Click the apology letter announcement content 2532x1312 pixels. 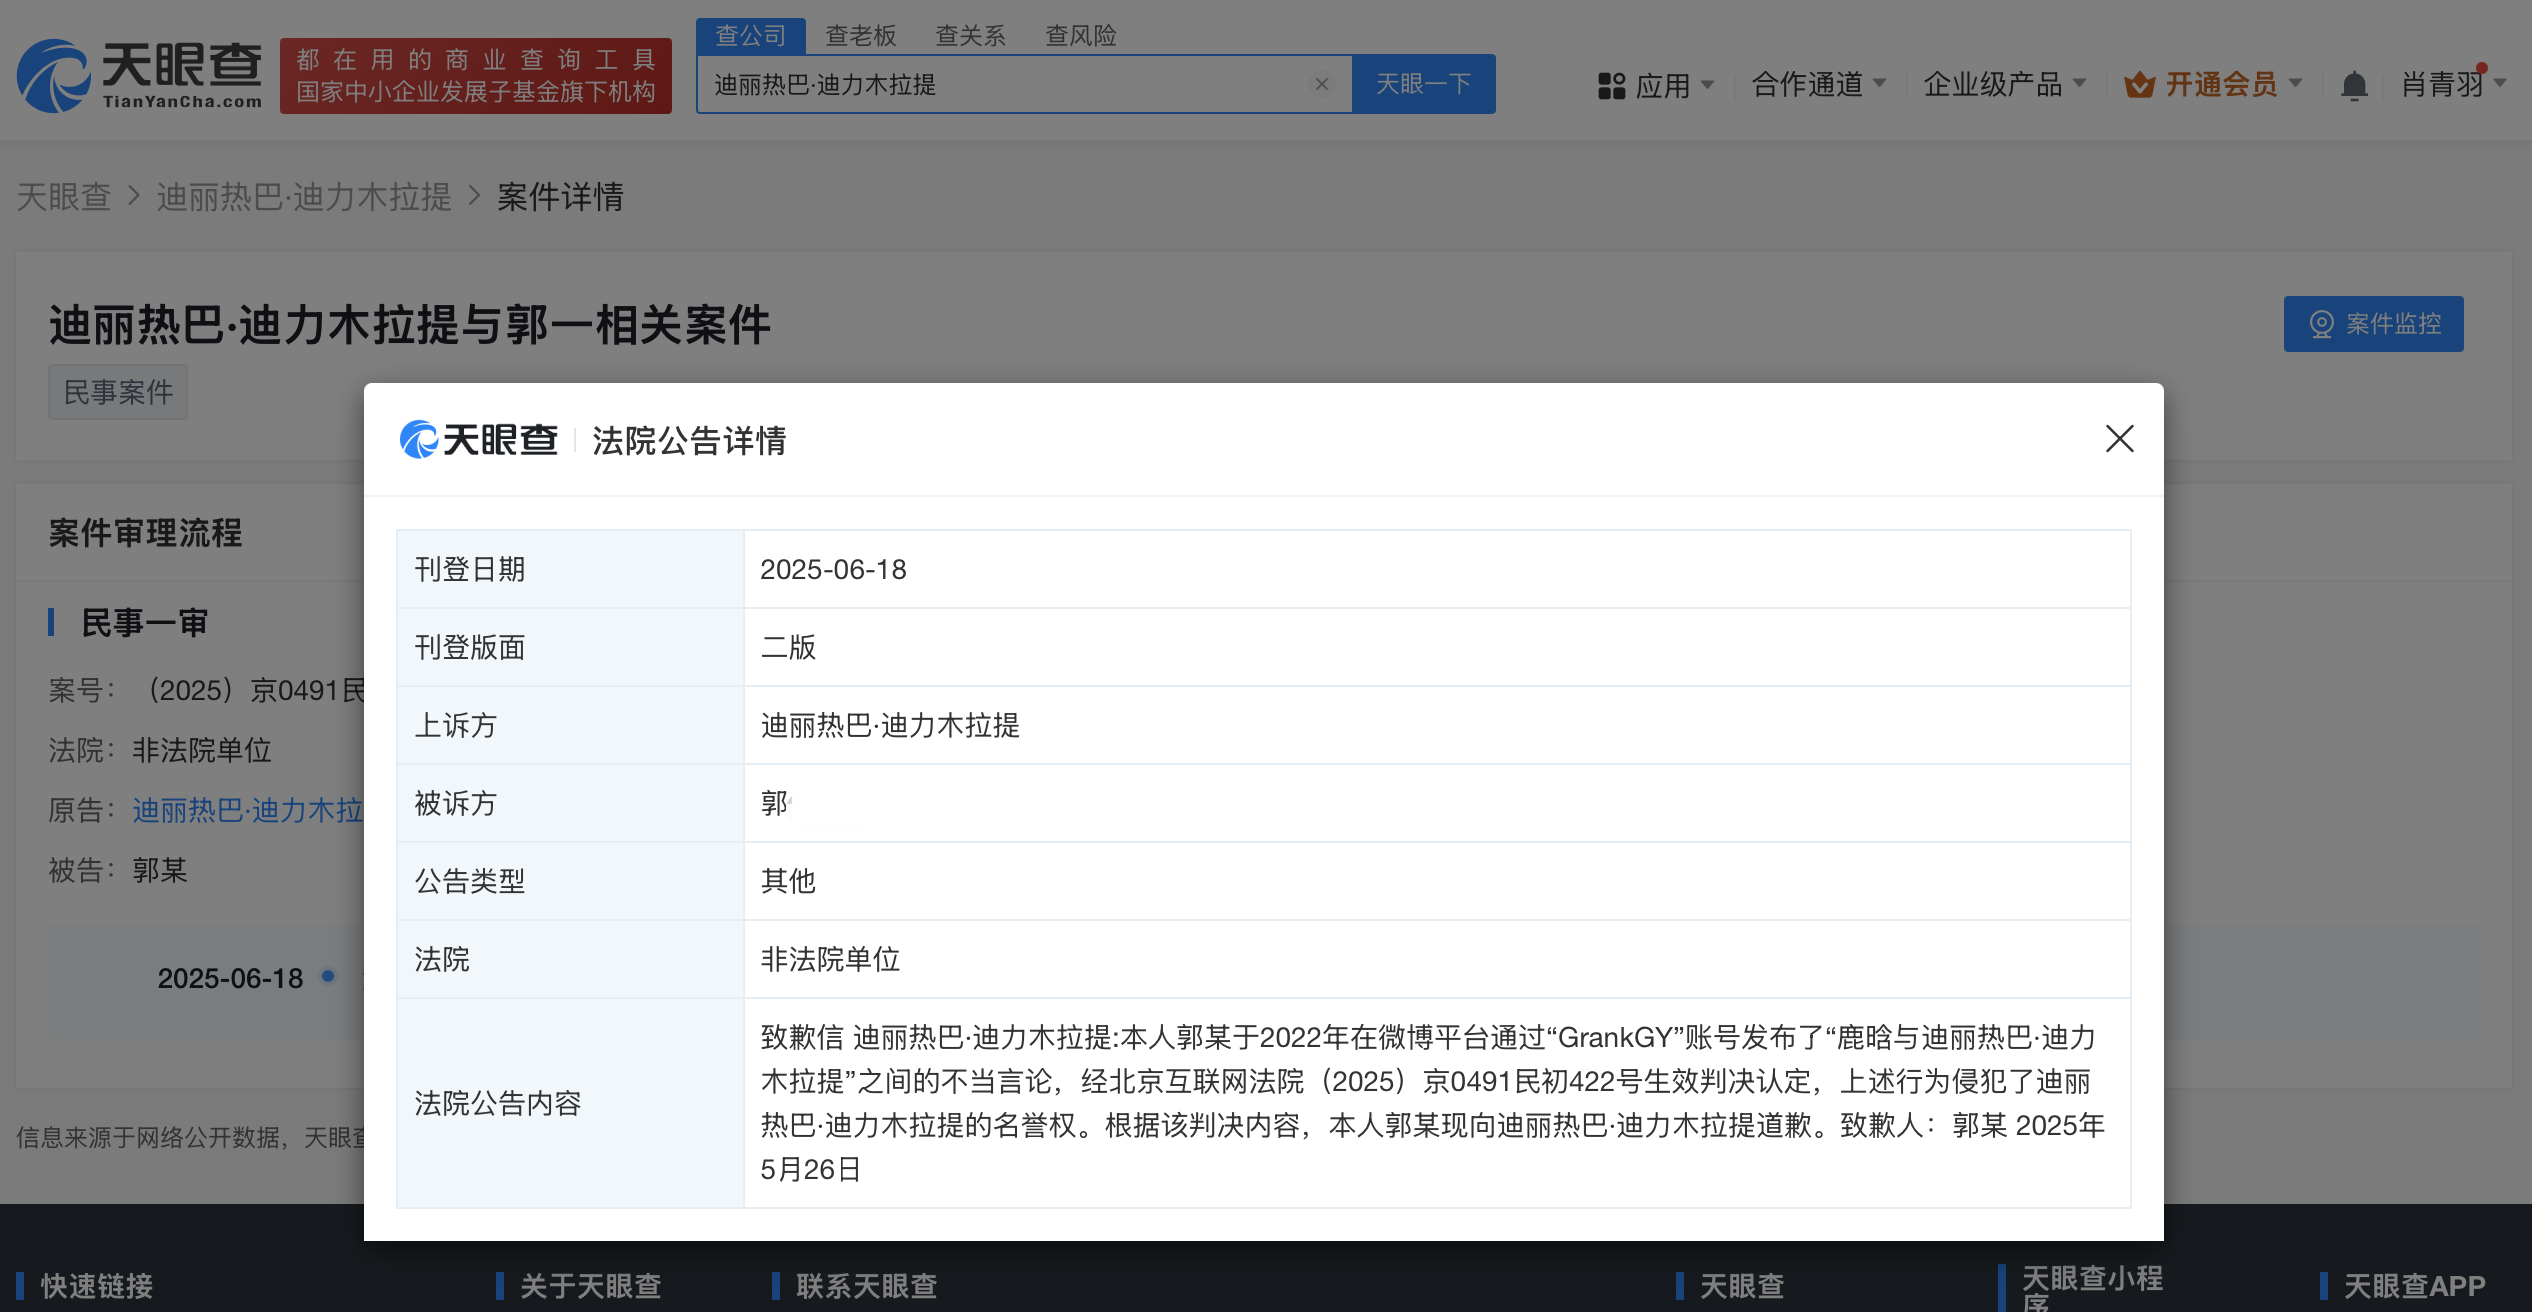pos(1433,1103)
